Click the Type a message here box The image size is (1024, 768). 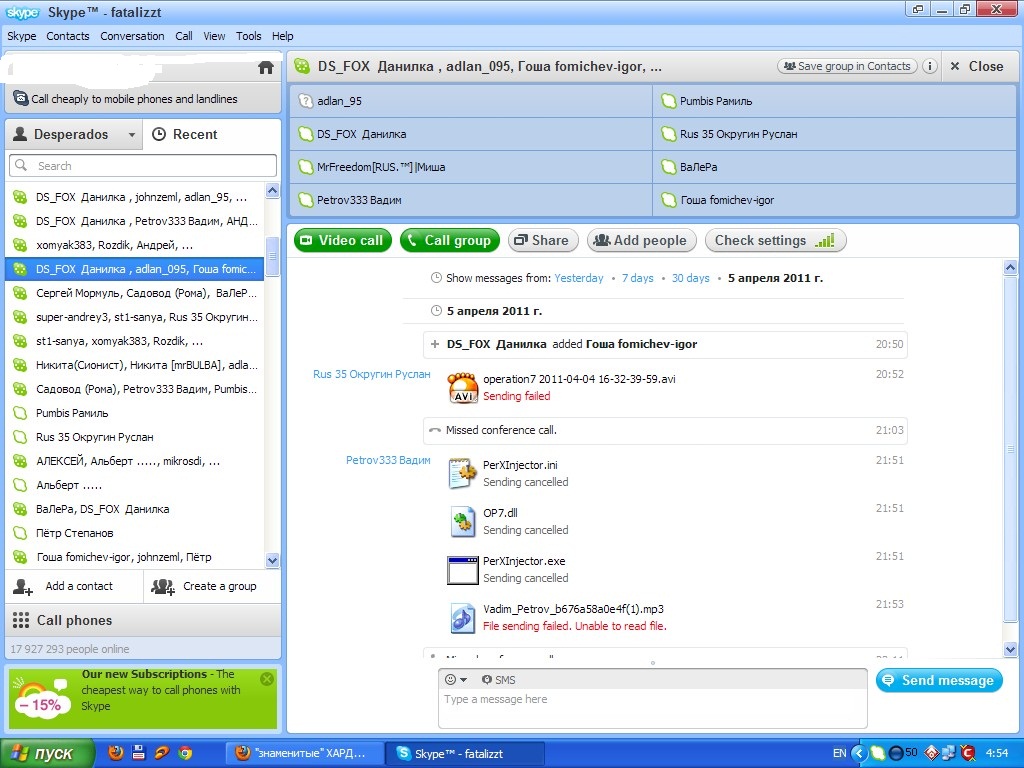pyautogui.click(x=652, y=708)
